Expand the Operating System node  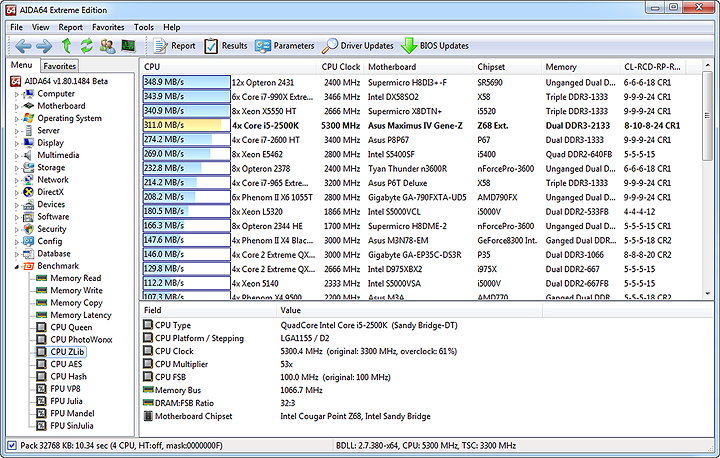pyautogui.click(x=17, y=119)
